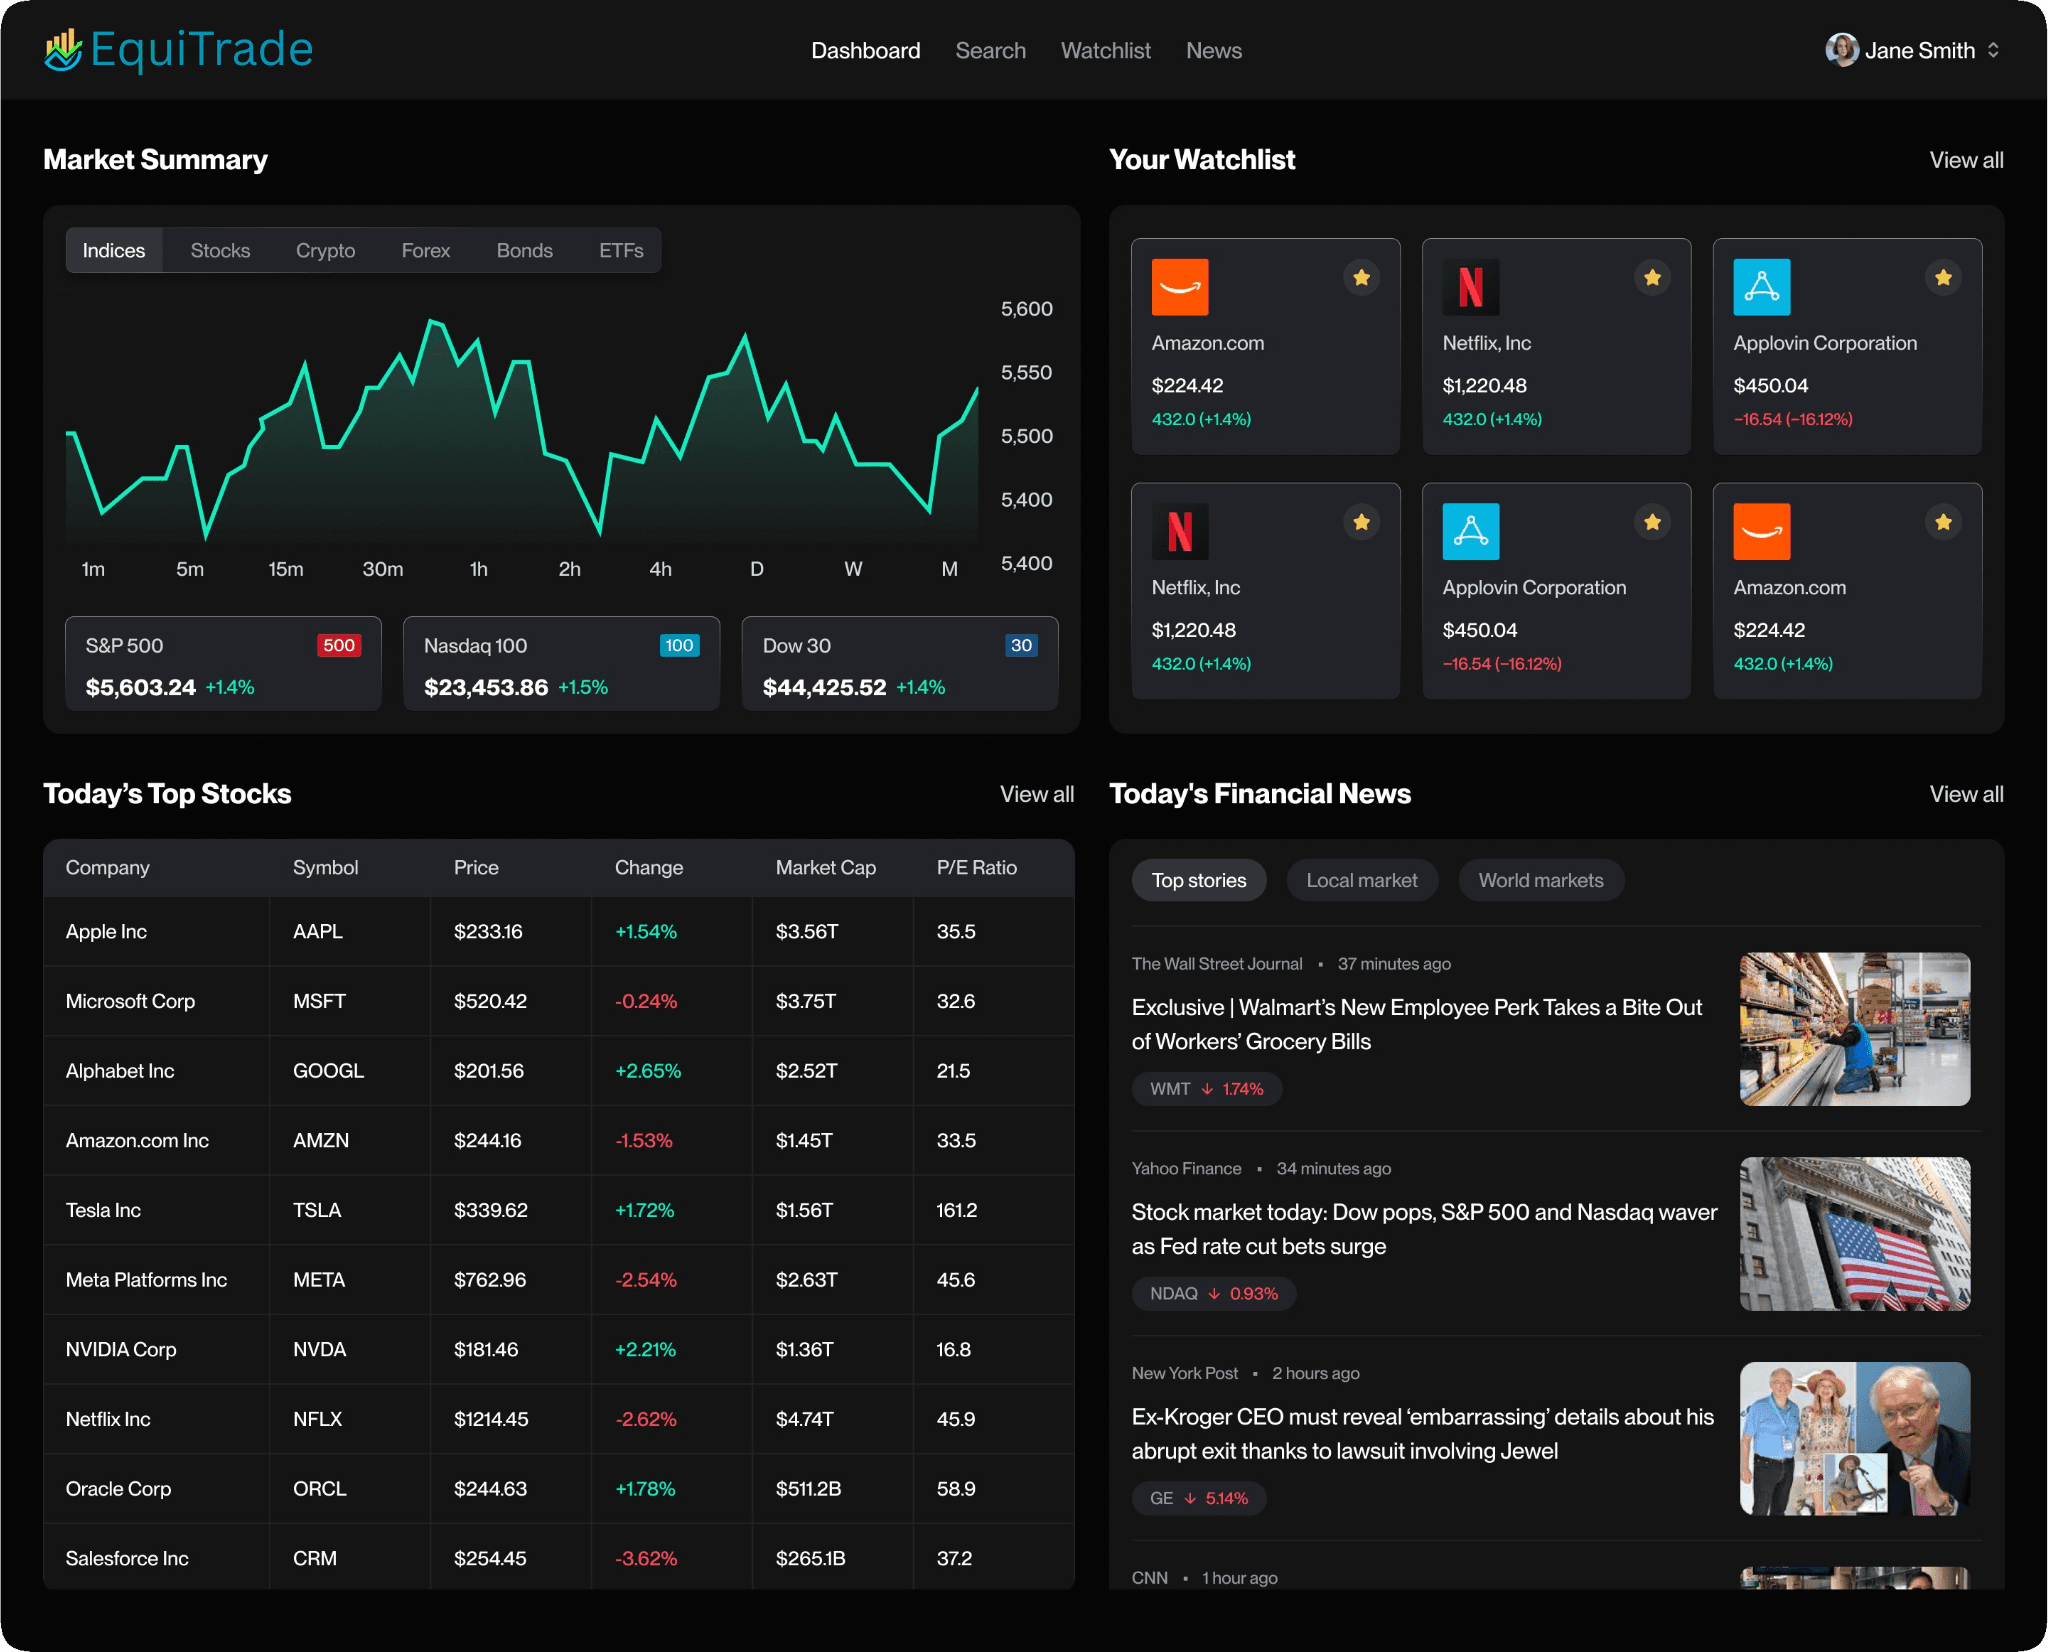Open Amazon.com via its watchlist logo

1181,287
